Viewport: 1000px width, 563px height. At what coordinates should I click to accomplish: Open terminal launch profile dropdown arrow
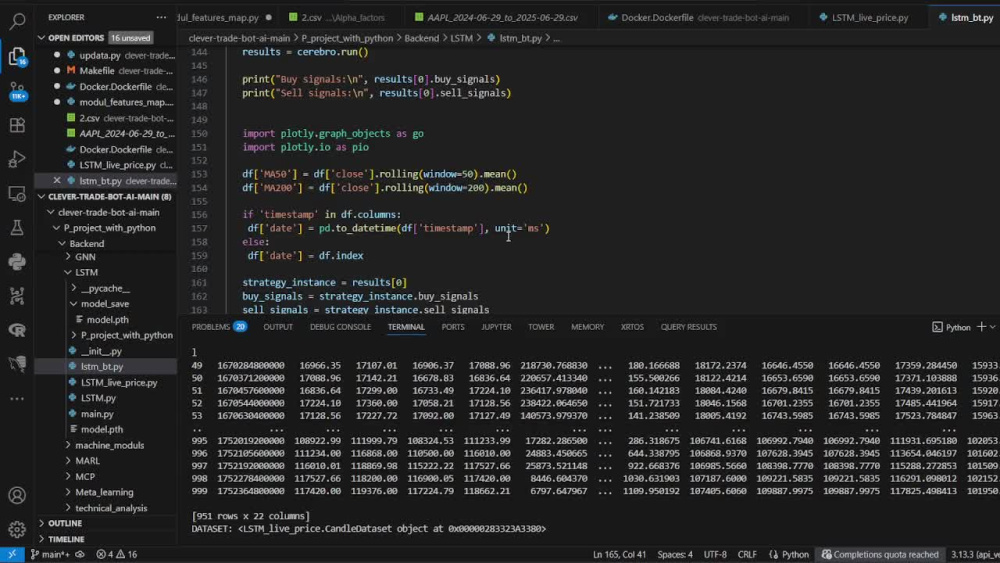tap(992, 327)
